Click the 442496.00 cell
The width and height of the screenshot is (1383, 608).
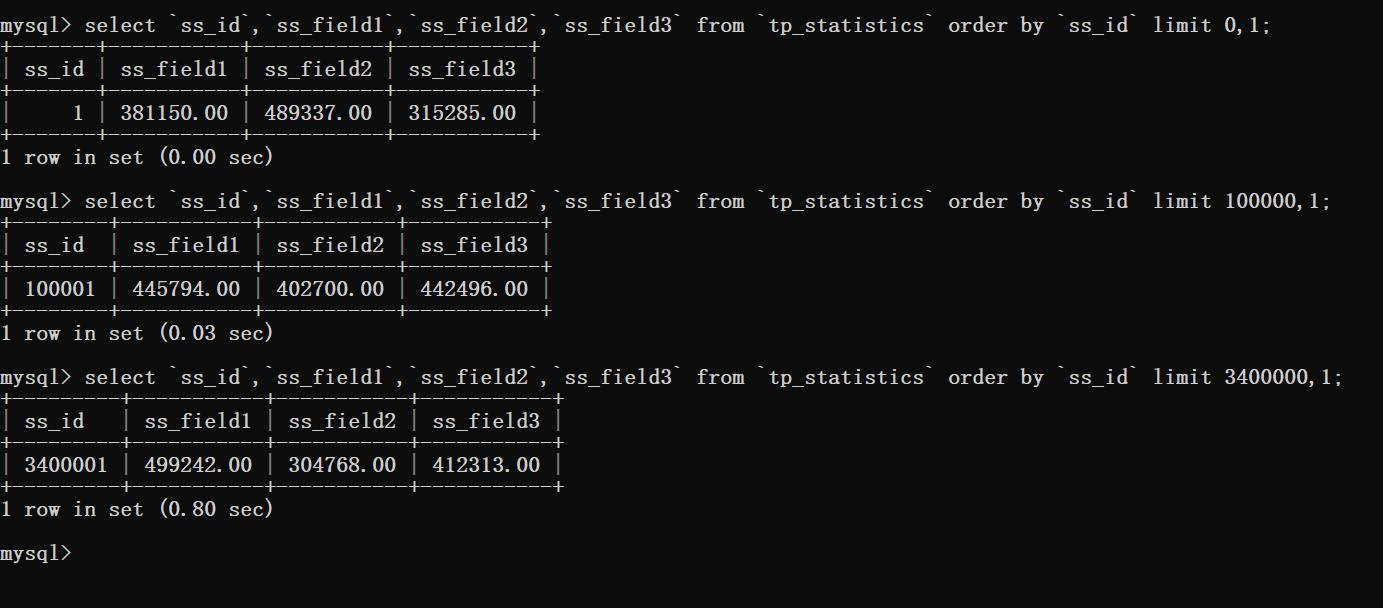pyautogui.click(x=474, y=289)
